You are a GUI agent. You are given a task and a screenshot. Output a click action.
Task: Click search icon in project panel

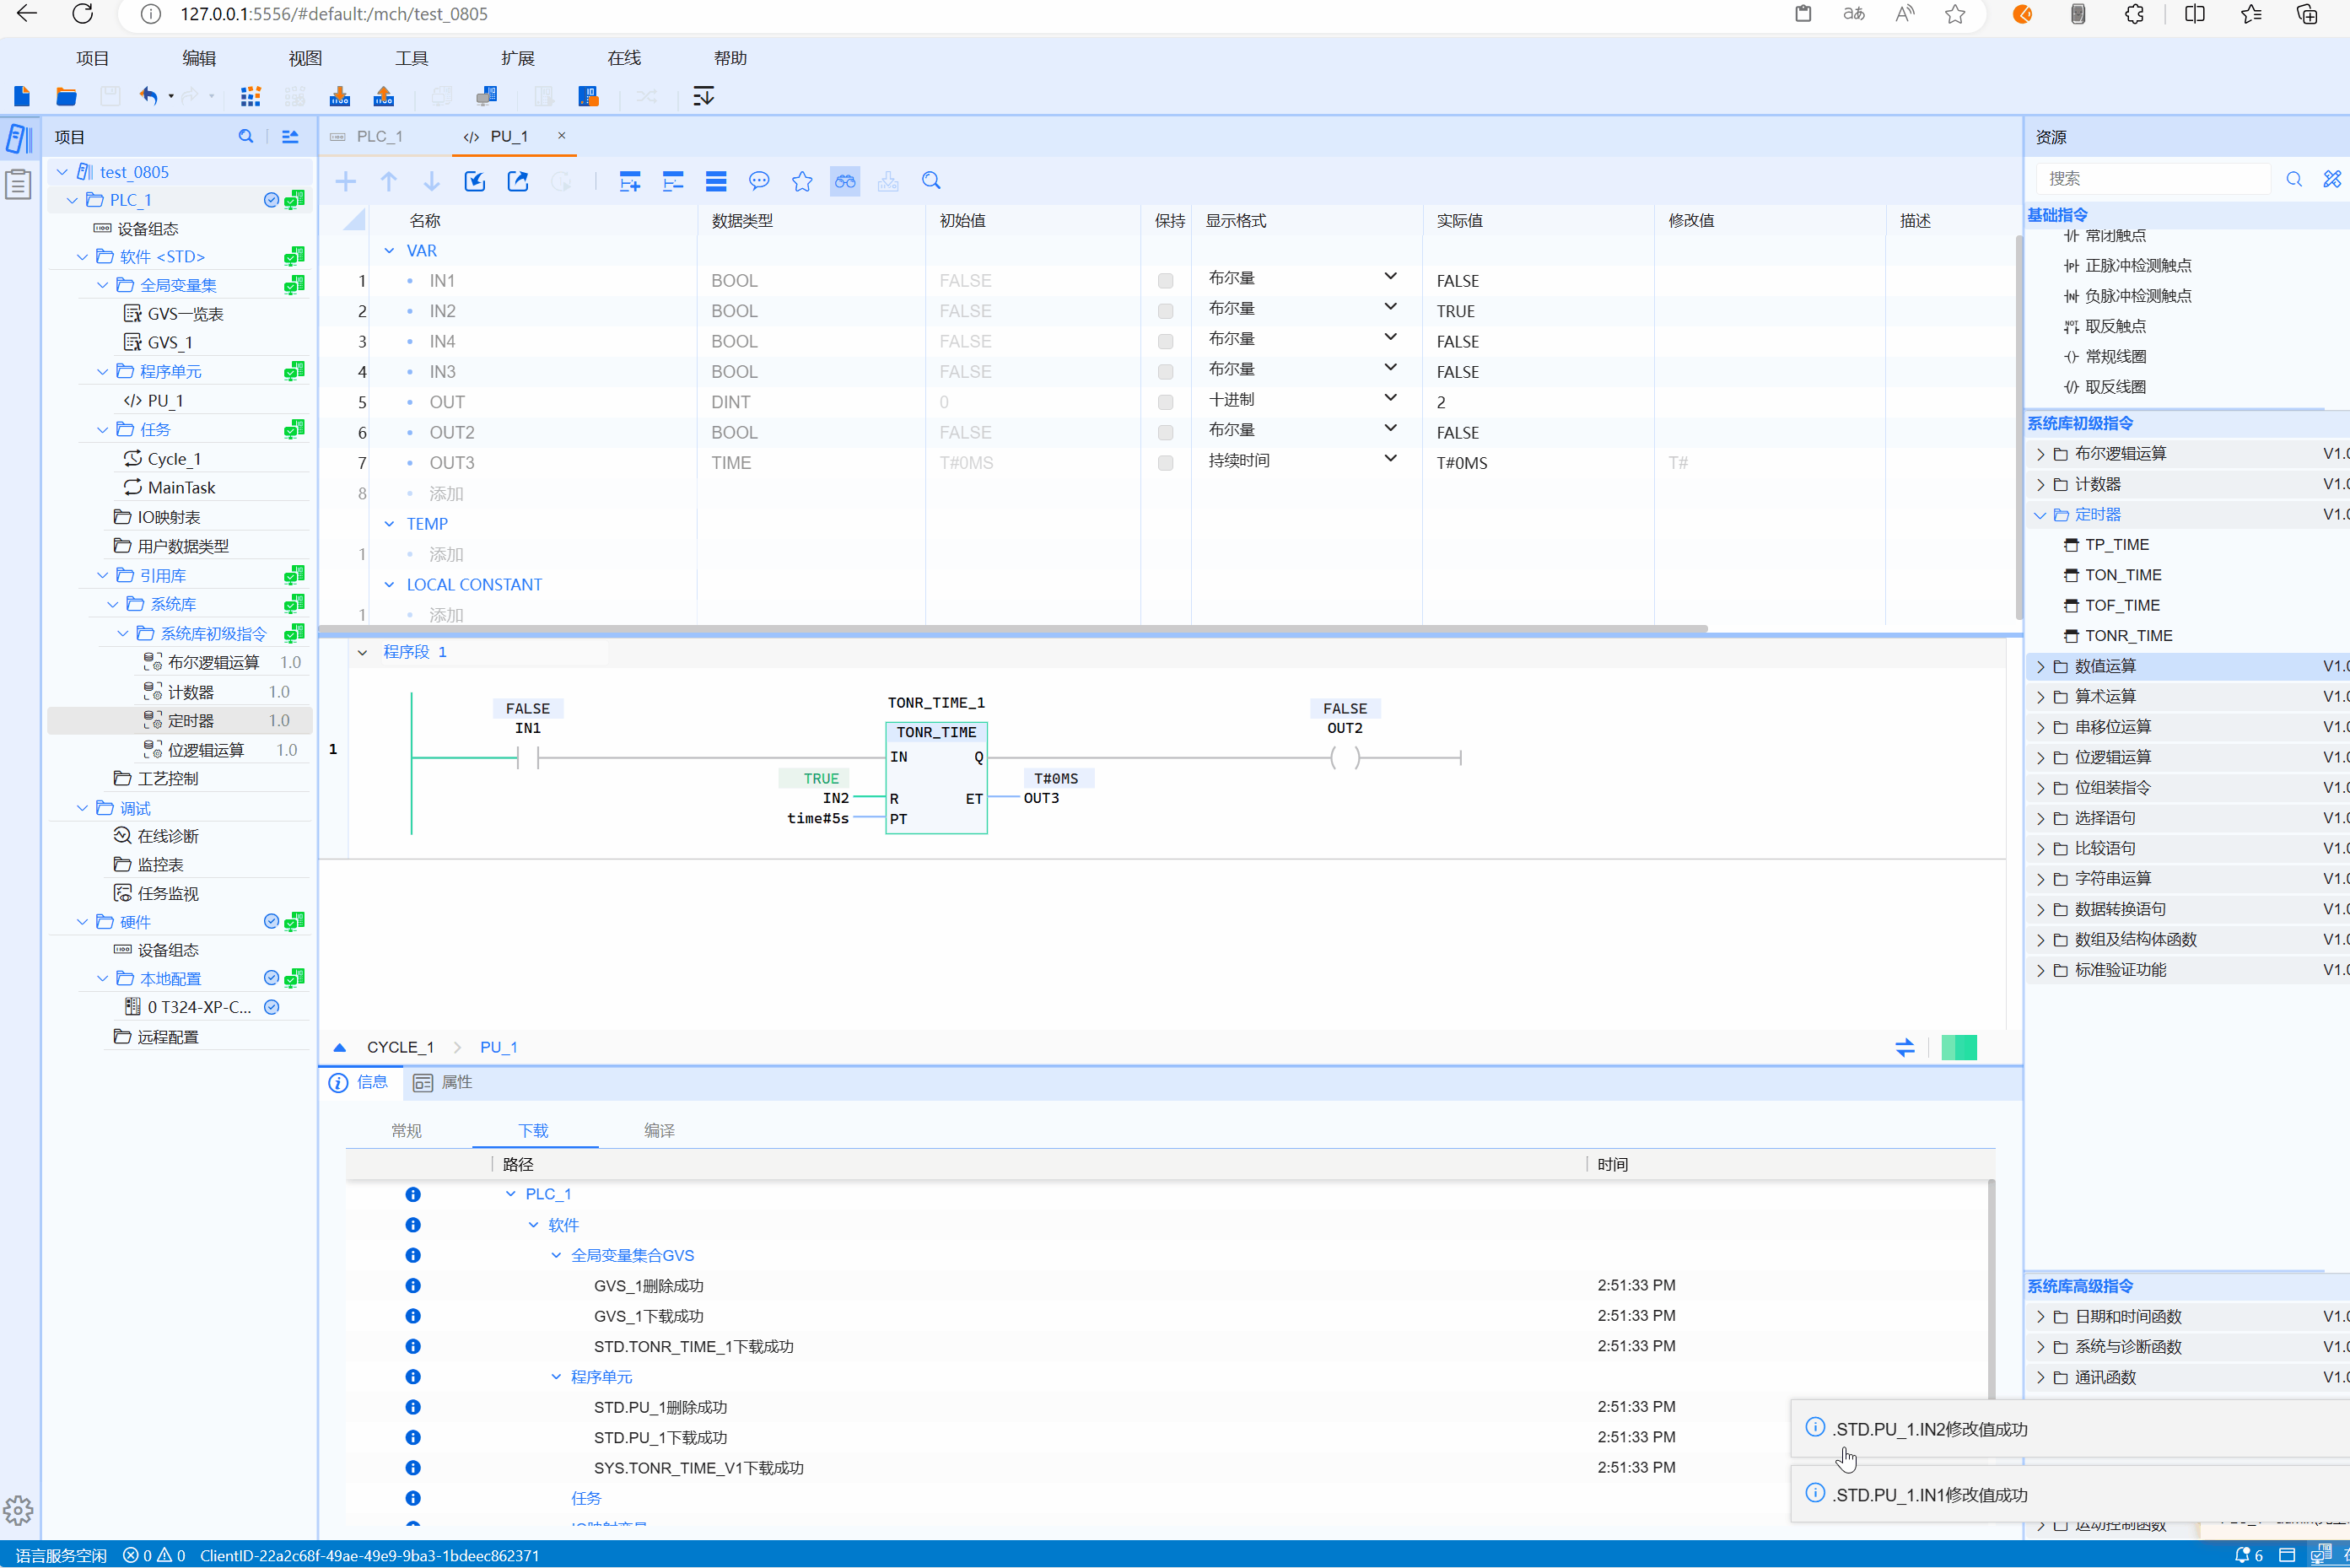click(x=246, y=137)
